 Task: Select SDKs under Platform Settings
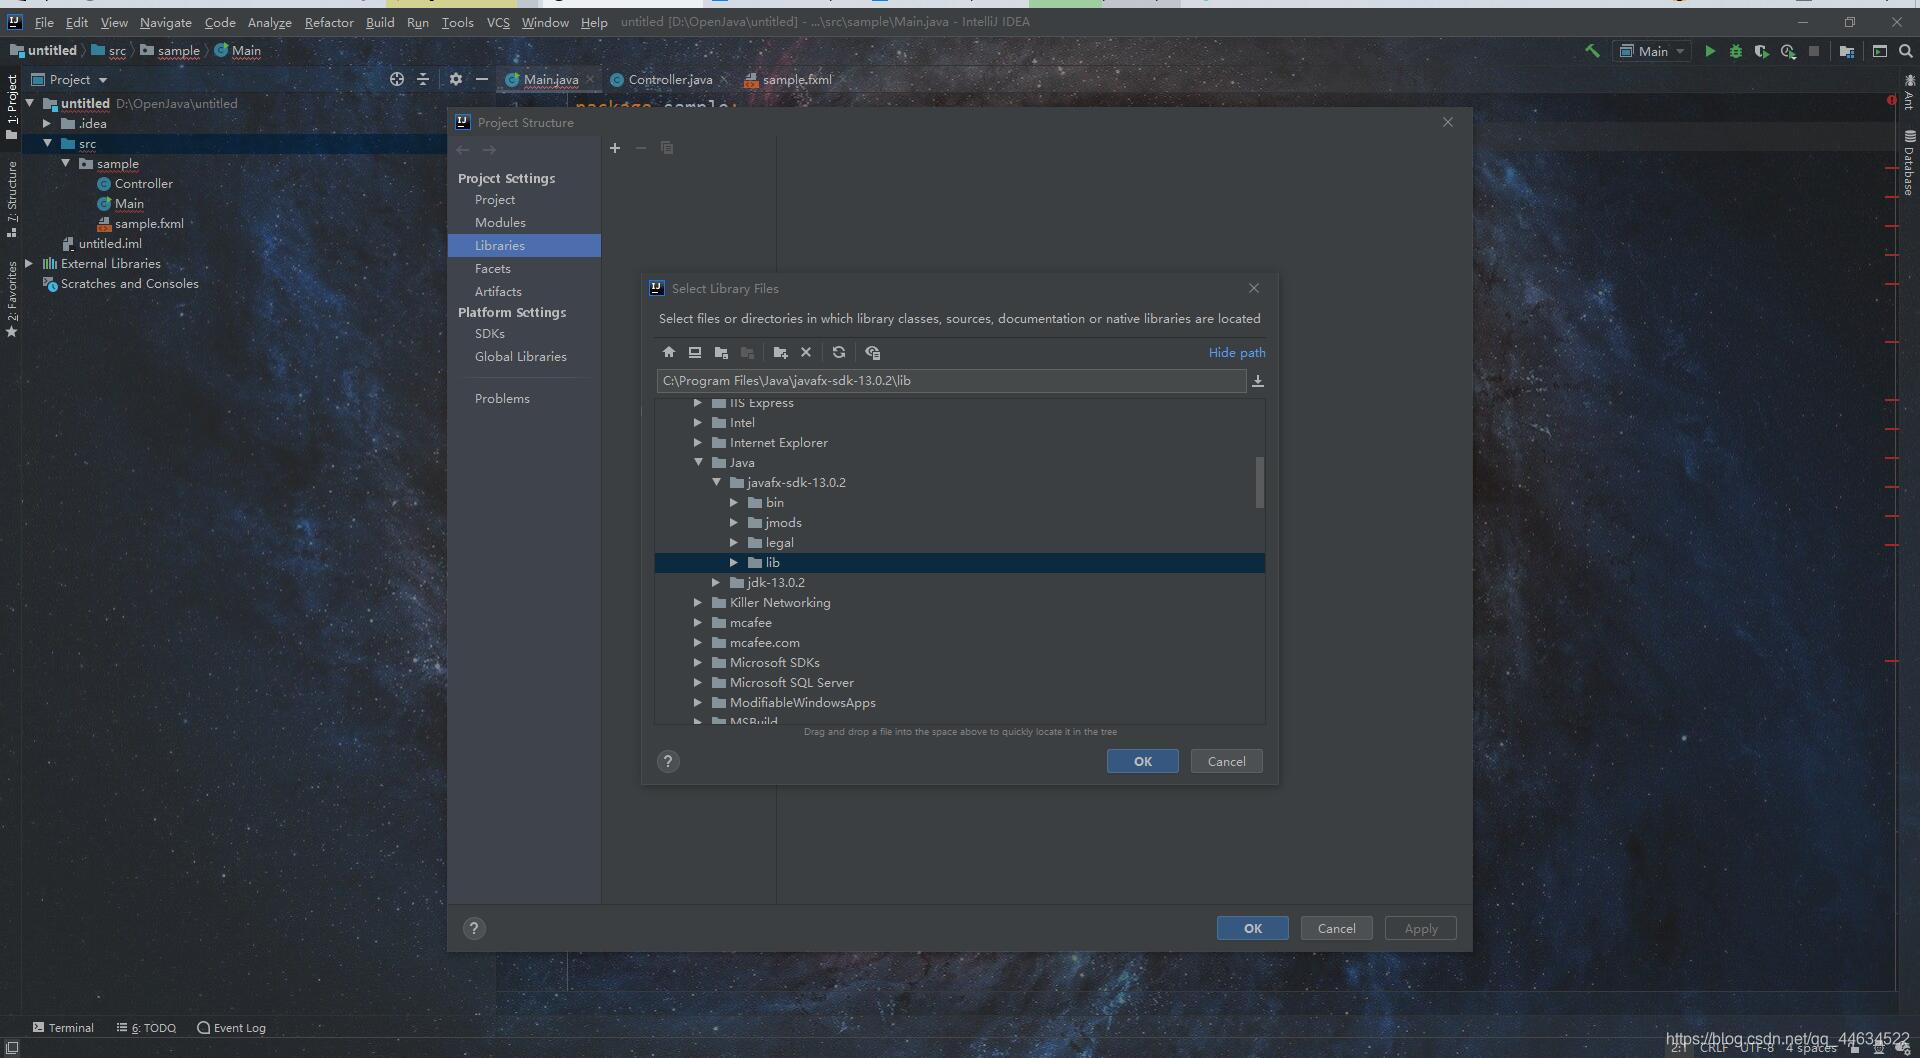click(490, 333)
